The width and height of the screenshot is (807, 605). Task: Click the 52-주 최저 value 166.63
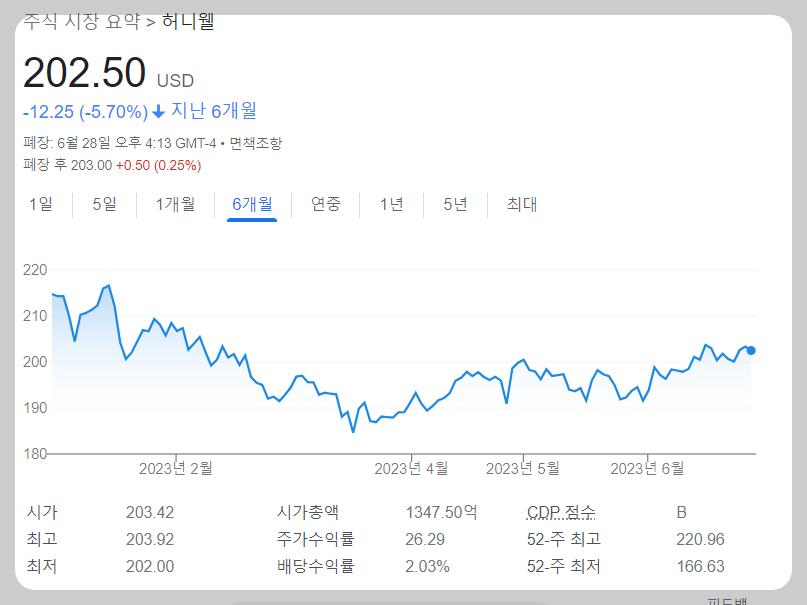[700, 566]
